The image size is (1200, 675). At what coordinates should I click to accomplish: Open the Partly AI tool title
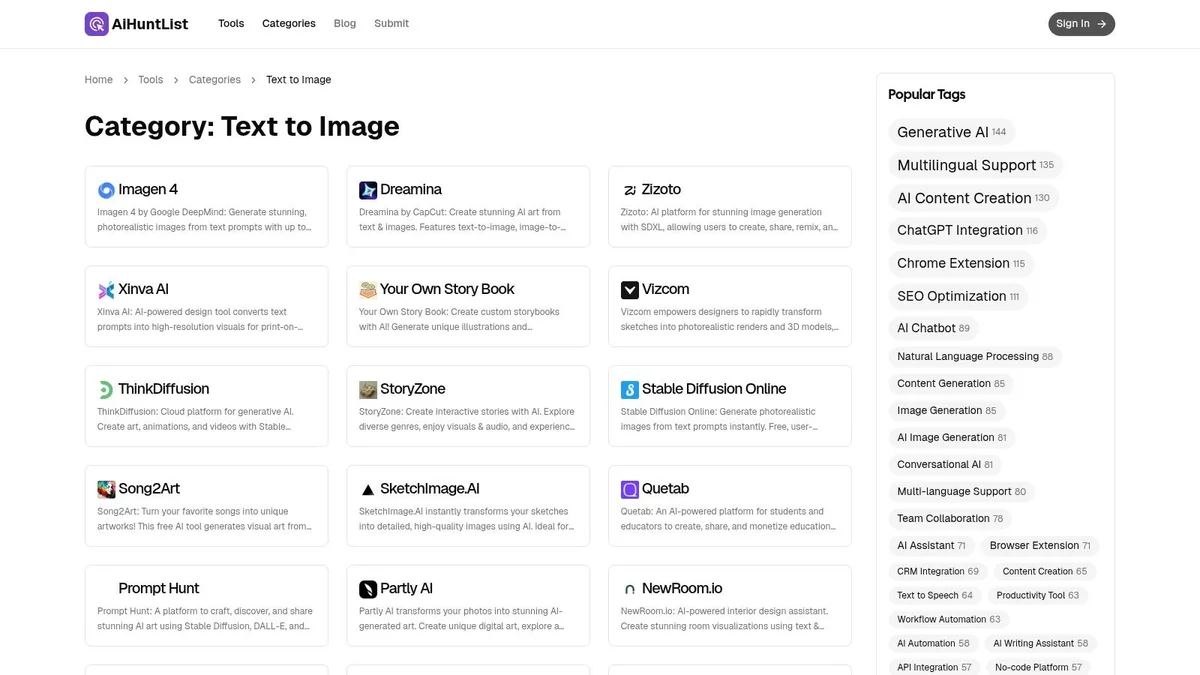click(406, 589)
